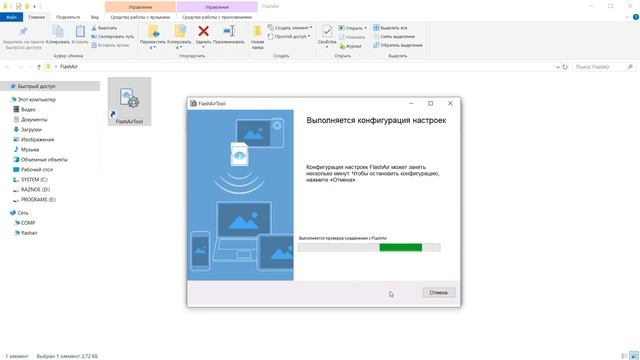640x360 pixels.
Task: Click the FlashAir address bar path
Action: coord(69,67)
